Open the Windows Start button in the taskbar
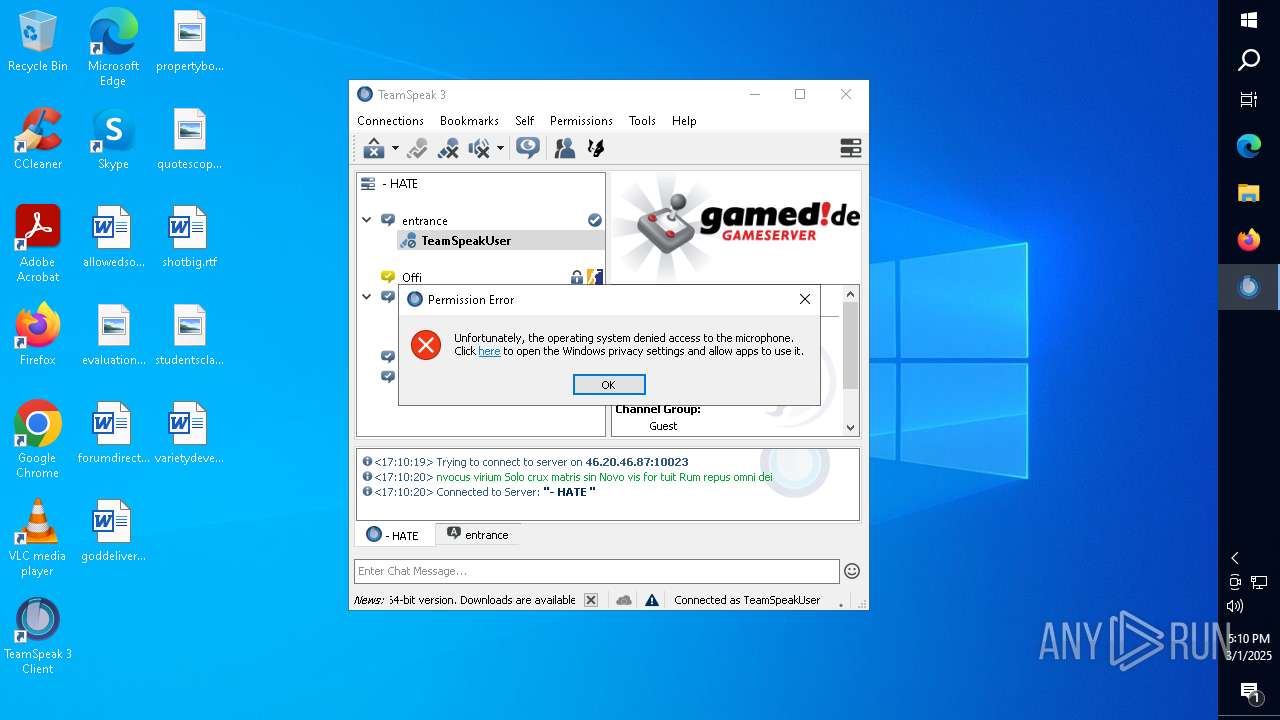The width and height of the screenshot is (1280, 720). pyautogui.click(x=1249, y=19)
